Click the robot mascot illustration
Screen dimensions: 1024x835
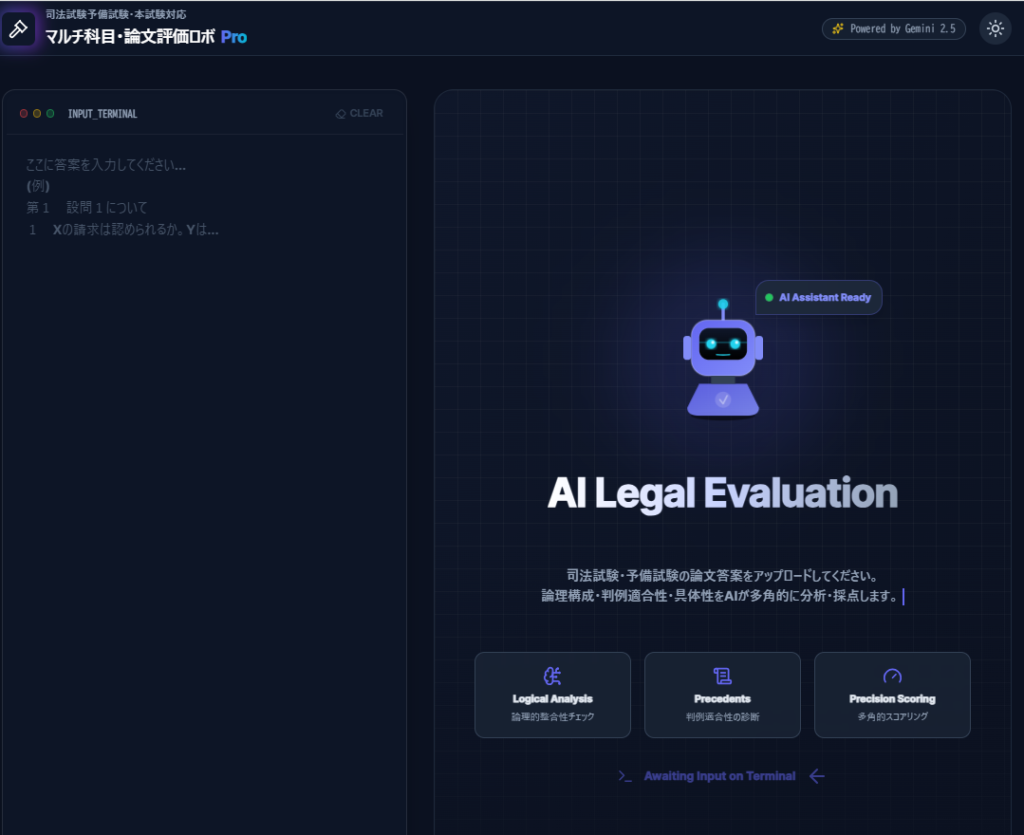pyautogui.click(x=723, y=359)
